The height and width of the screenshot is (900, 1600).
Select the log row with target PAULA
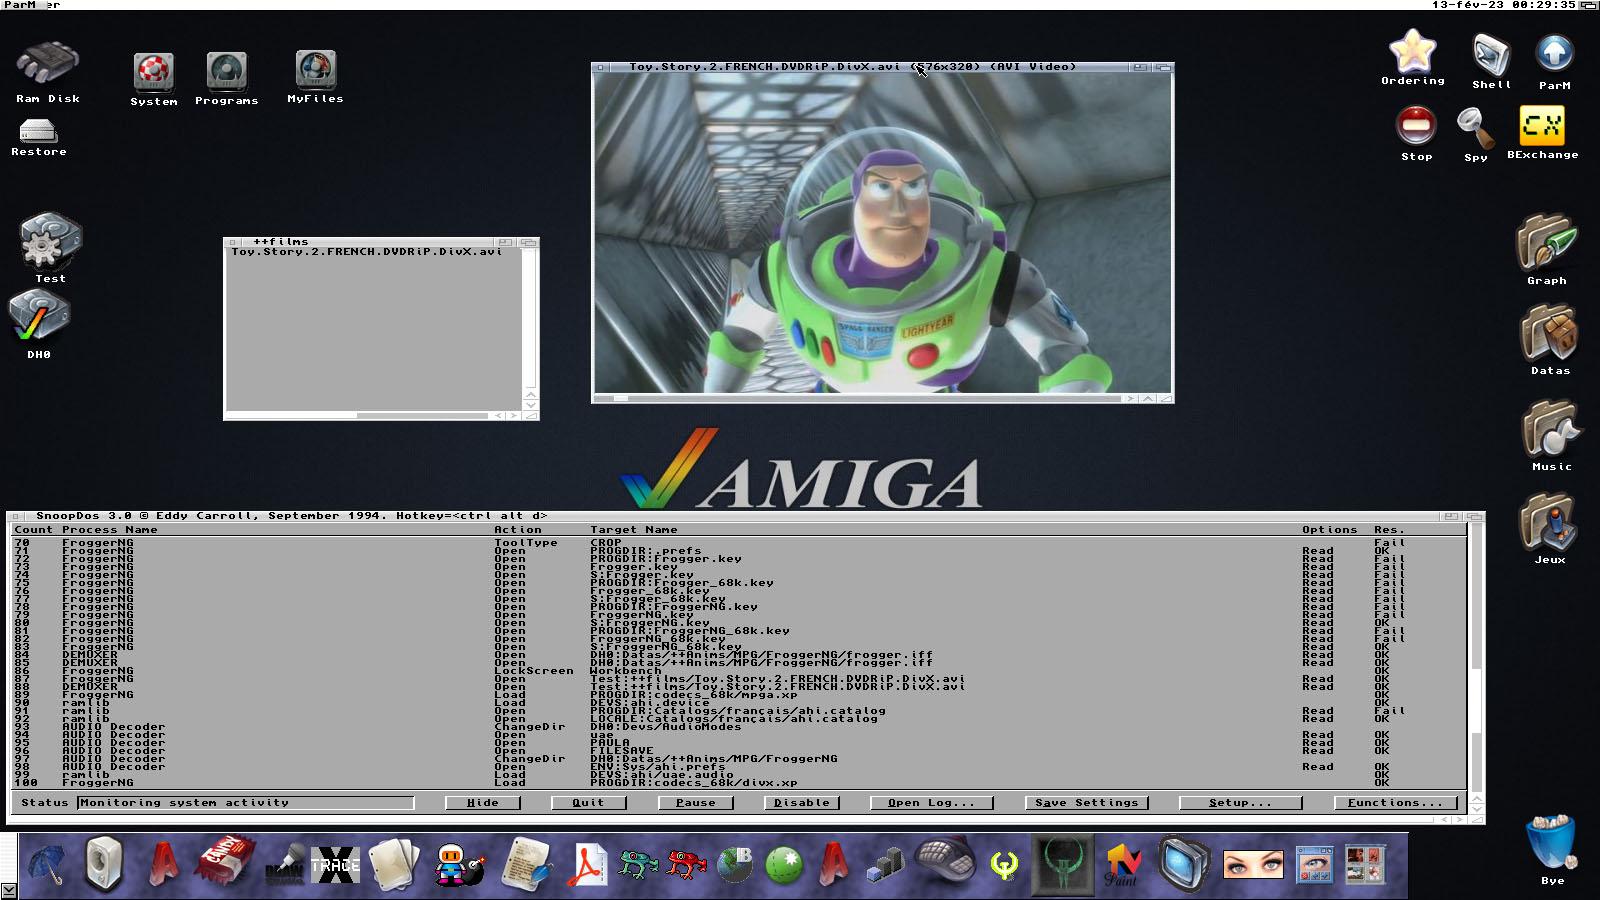[x=738, y=743]
